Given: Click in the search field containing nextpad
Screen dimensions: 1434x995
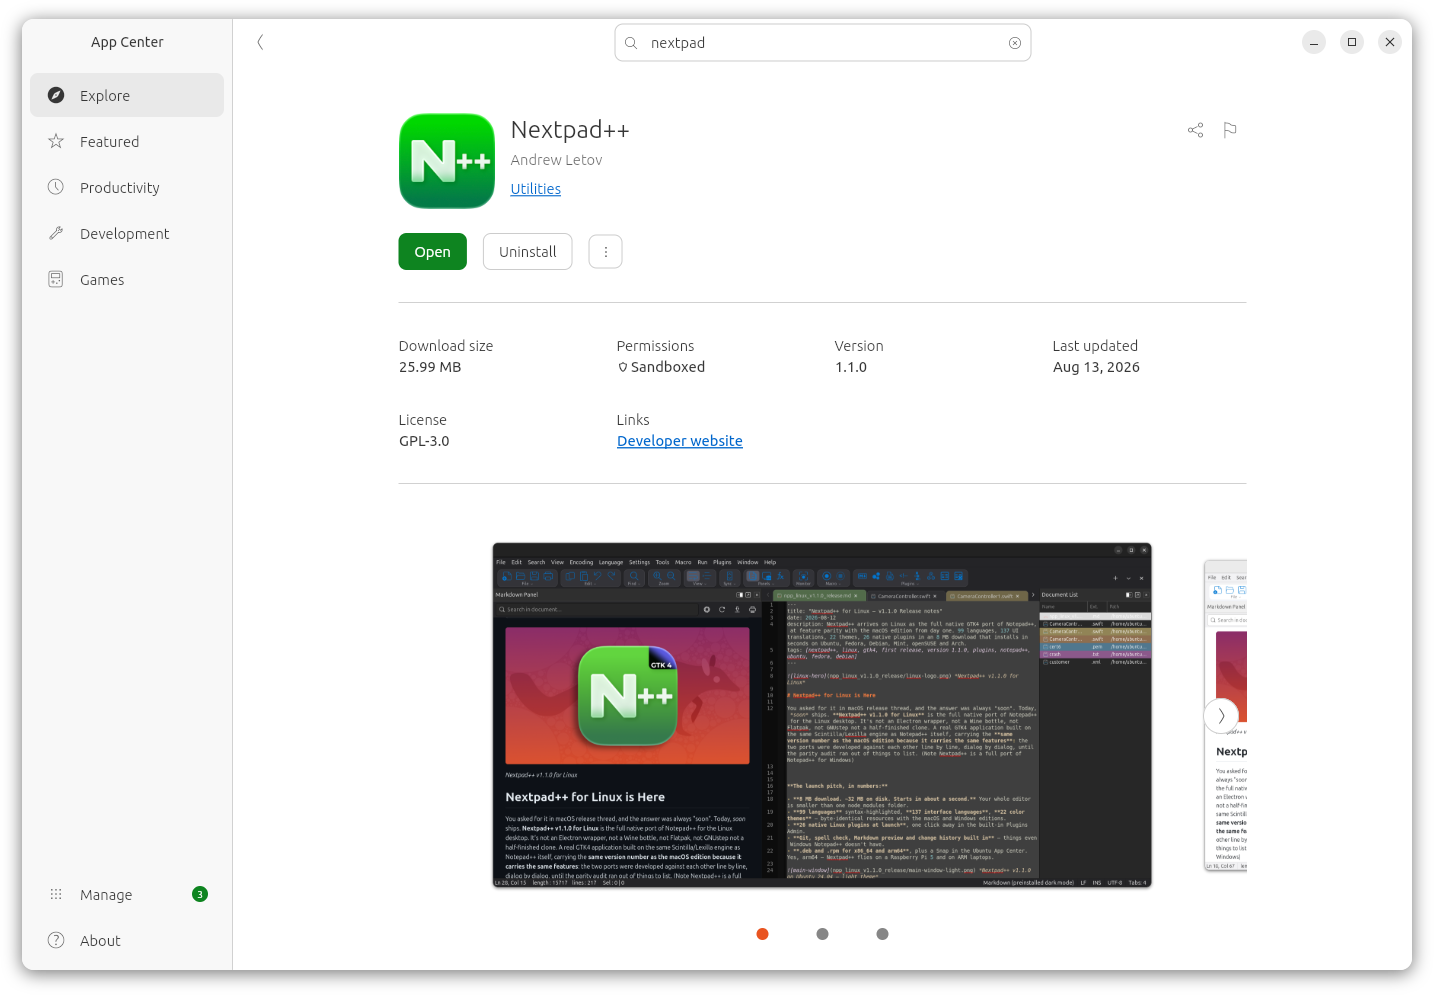Looking at the screenshot, I should tap(822, 43).
